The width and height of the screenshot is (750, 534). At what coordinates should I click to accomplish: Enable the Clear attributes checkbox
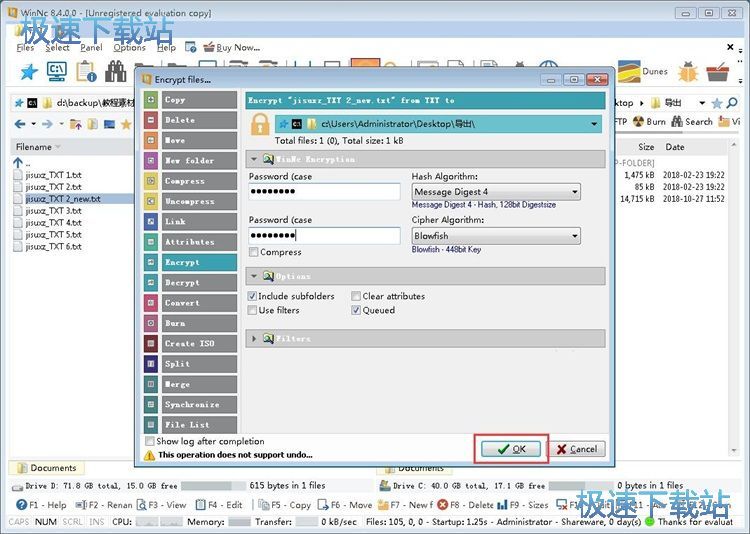pos(356,296)
